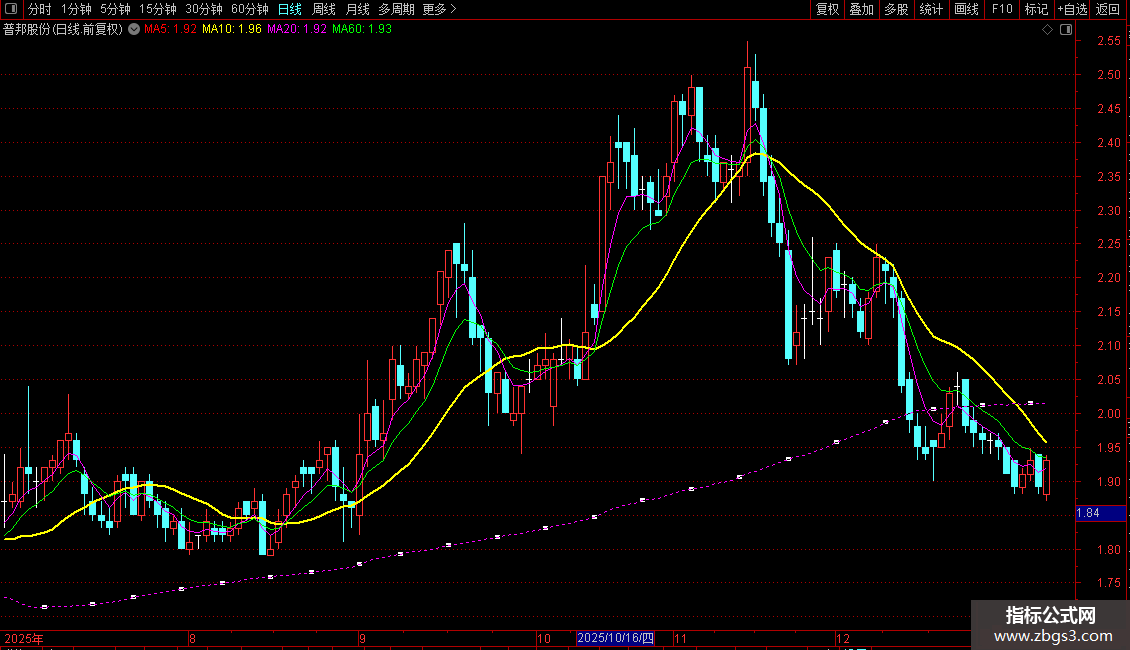The width and height of the screenshot is (1130, 650).
Task: Toggle the left sidebar panel icon
Action: click(11, 9)
